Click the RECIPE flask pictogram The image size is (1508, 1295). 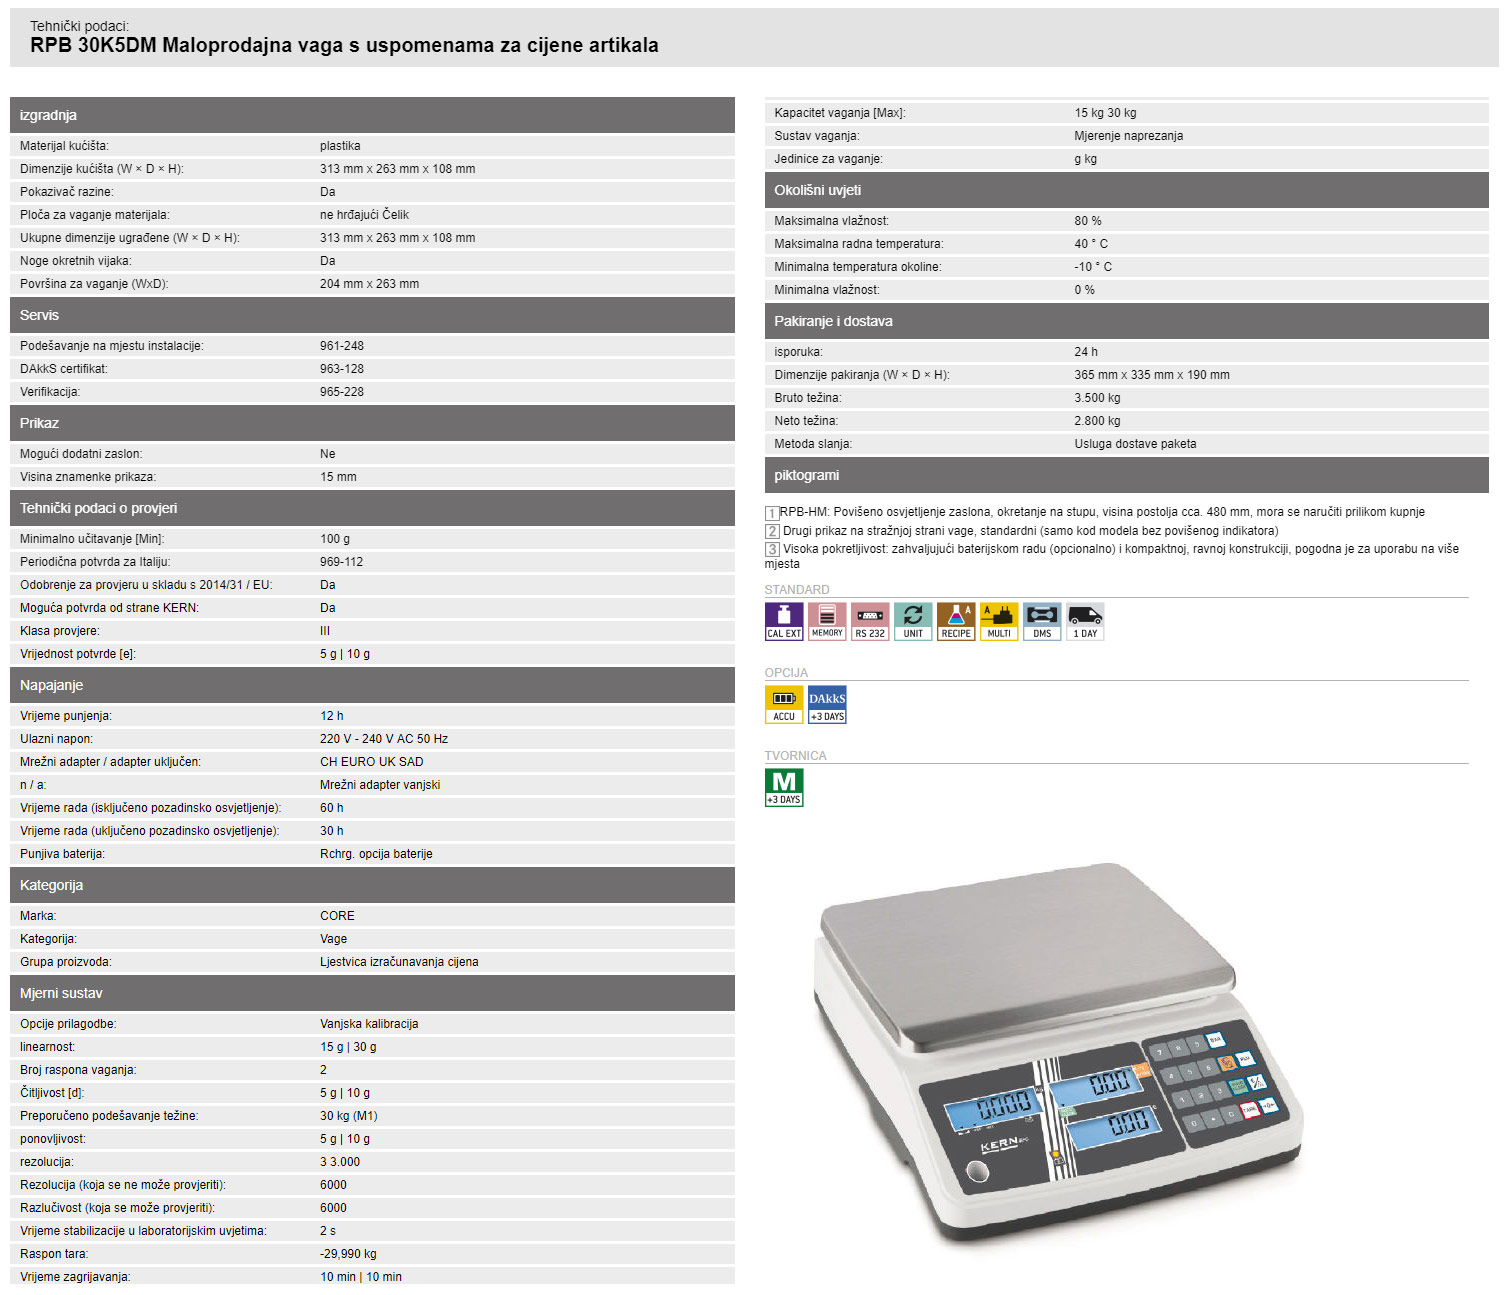(x=956, y=621)
